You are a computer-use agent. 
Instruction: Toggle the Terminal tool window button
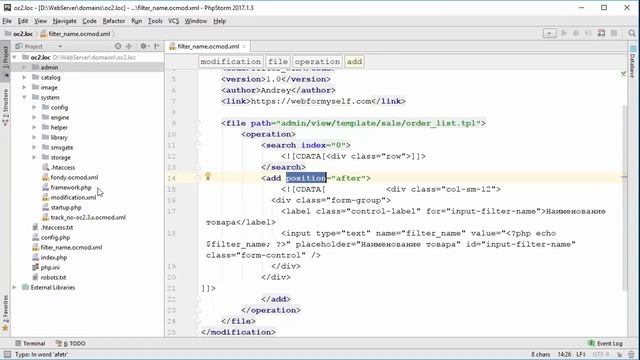tap(30, 343)
